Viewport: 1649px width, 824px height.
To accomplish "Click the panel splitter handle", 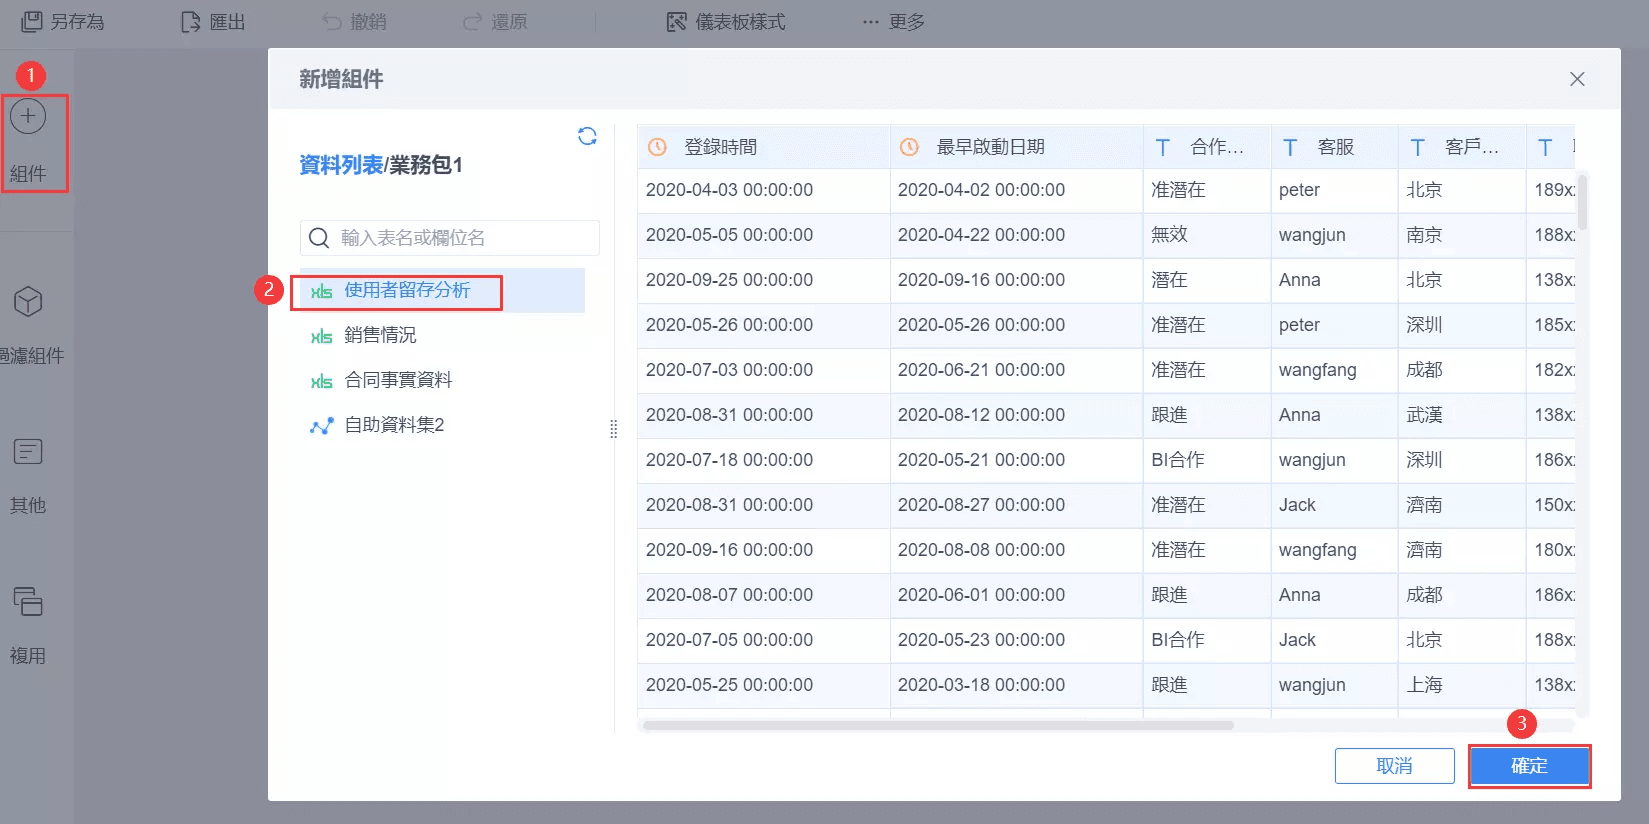I will point(614,429).
